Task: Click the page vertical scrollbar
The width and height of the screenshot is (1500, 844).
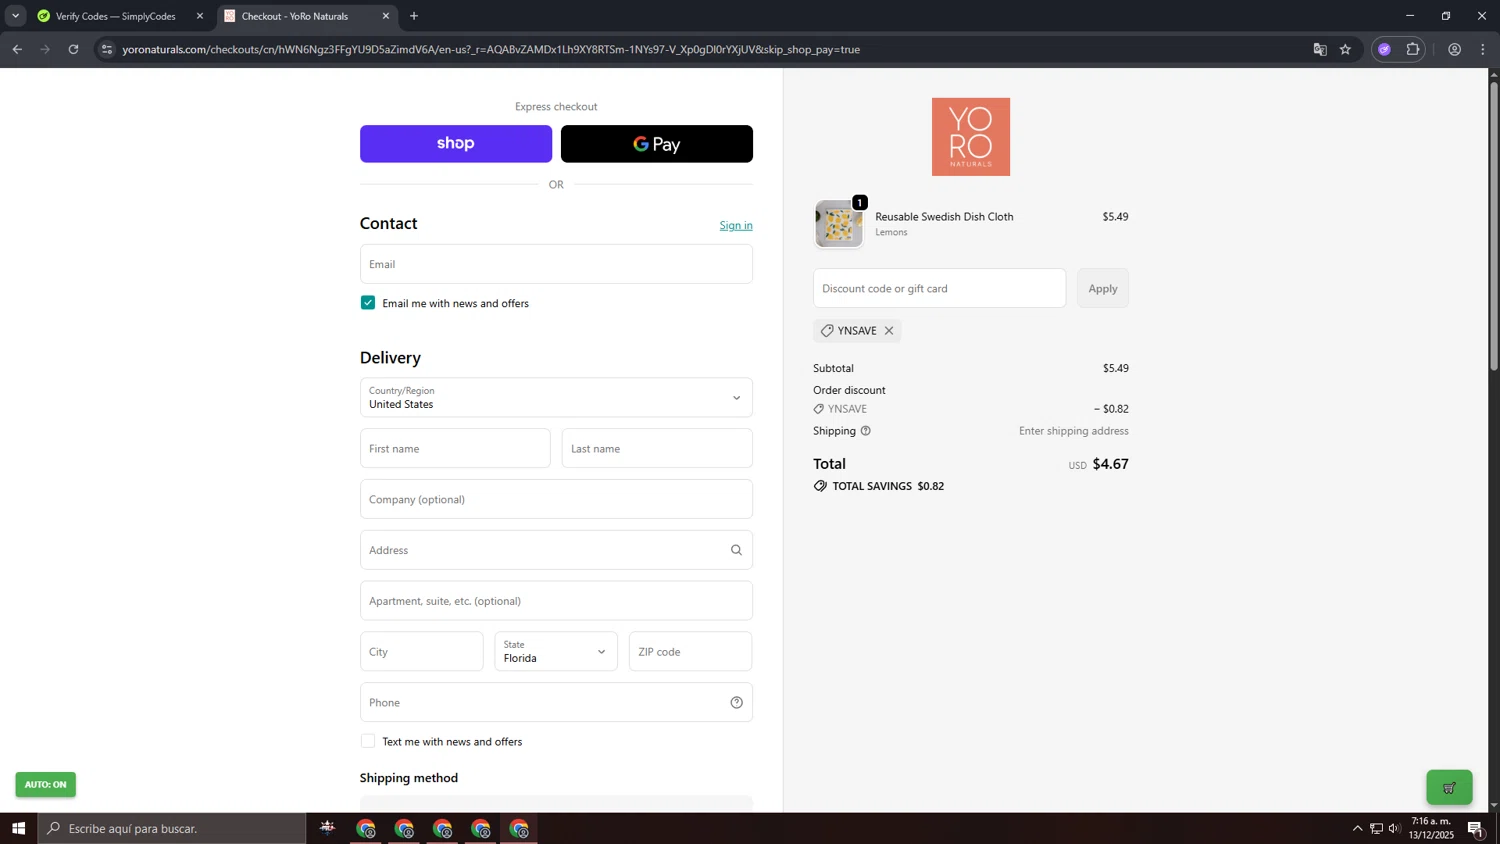Action: click(1494, 227)
